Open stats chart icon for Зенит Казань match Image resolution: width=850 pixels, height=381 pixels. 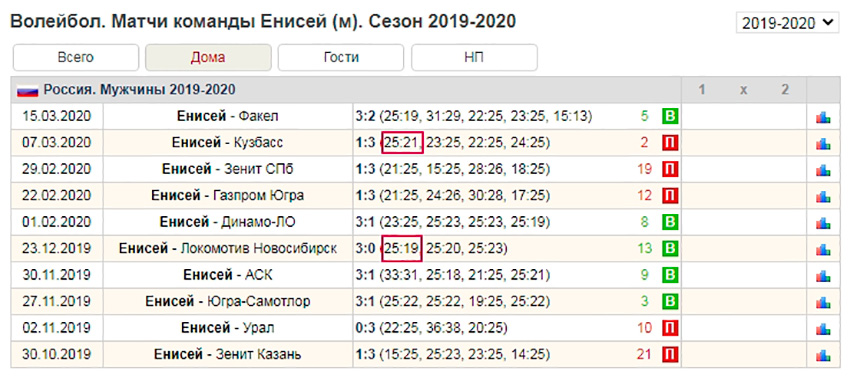pos(823,355)
